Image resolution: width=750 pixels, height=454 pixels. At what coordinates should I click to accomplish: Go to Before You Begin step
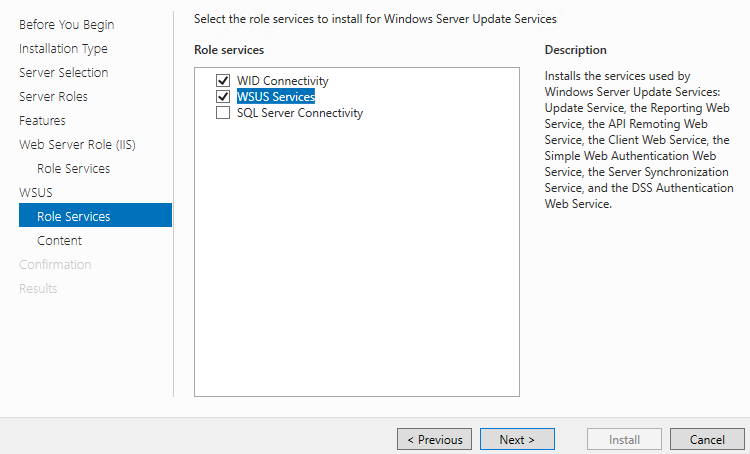[x=66, y=24]
